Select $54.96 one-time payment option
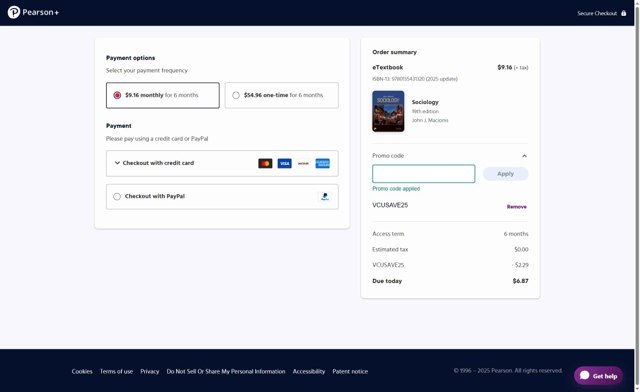The height and width of the screenshot is (392, 640). 281,95
